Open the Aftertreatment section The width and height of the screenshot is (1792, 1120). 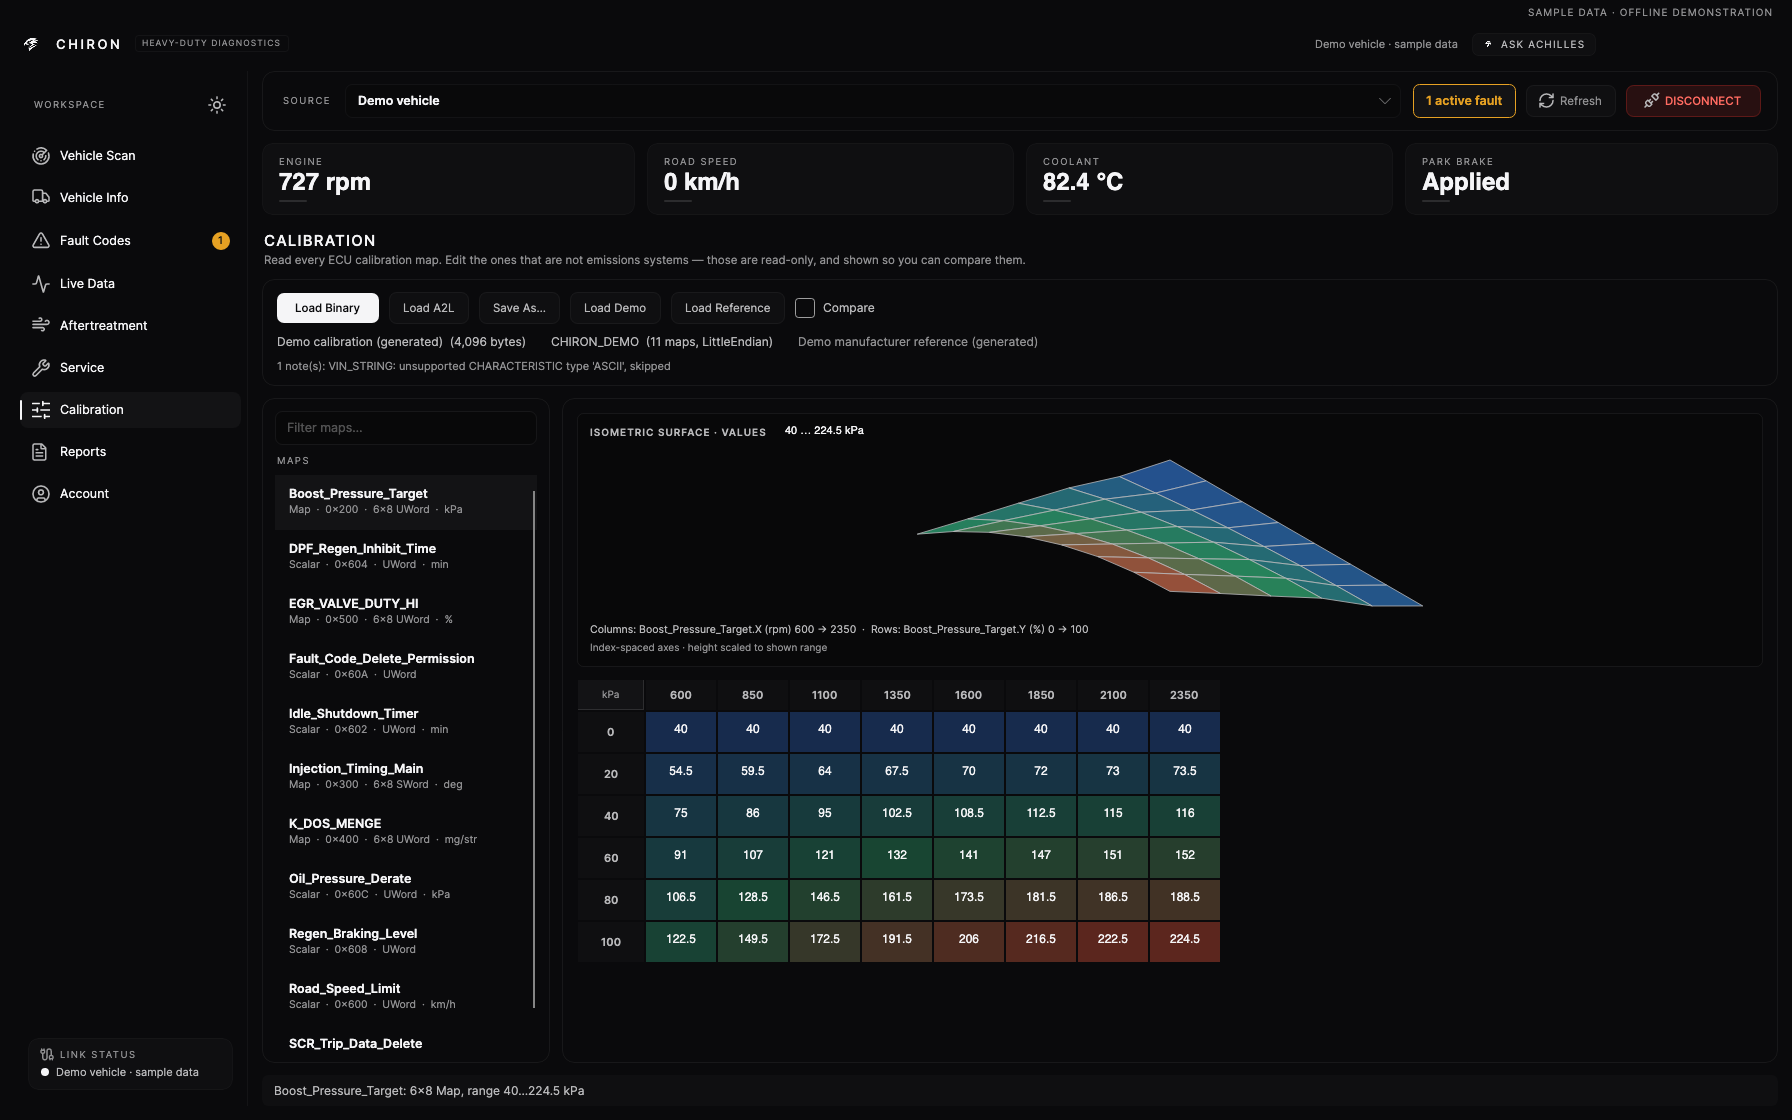point(130,326)
